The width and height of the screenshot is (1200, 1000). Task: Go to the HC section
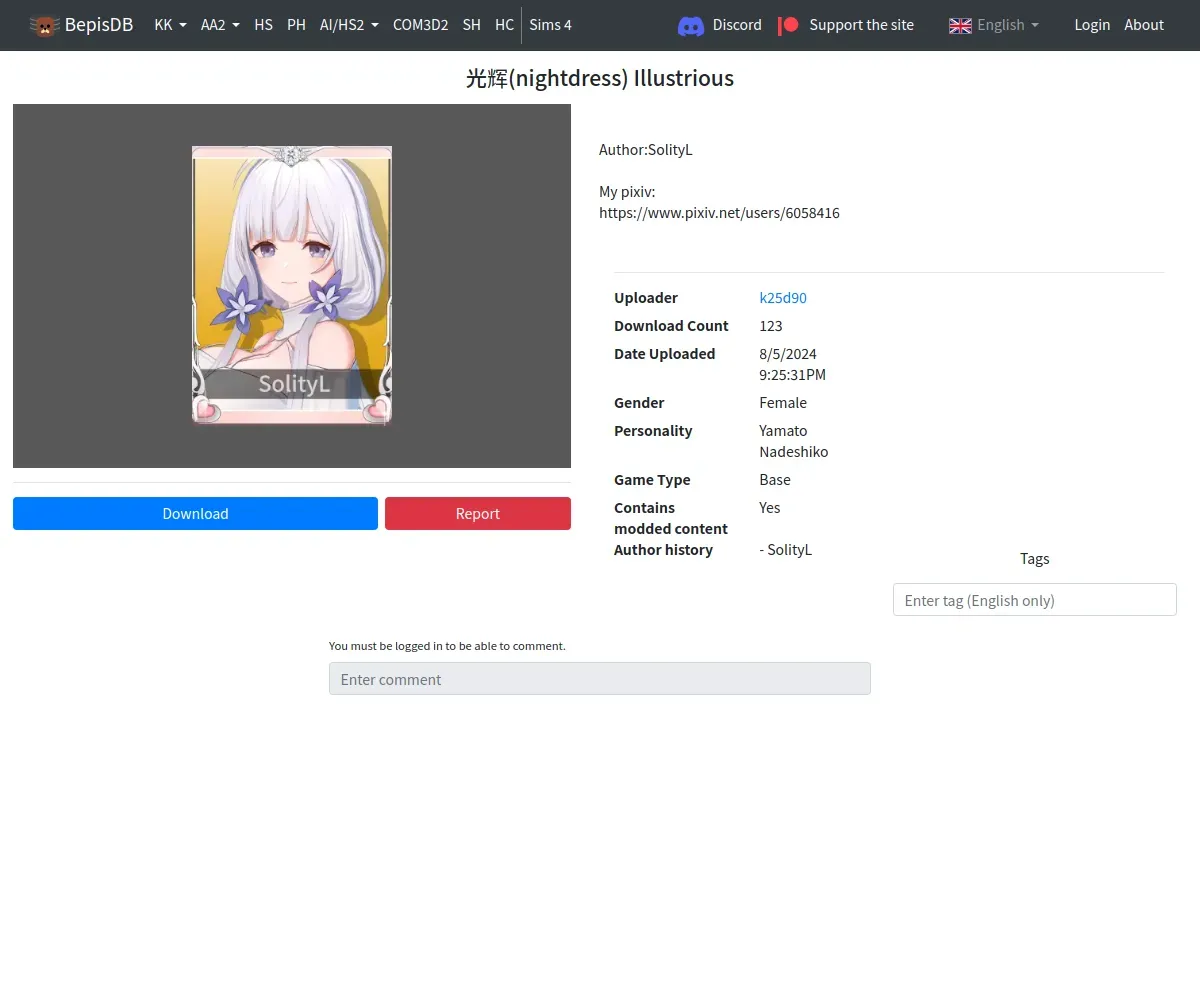(504, 25)
